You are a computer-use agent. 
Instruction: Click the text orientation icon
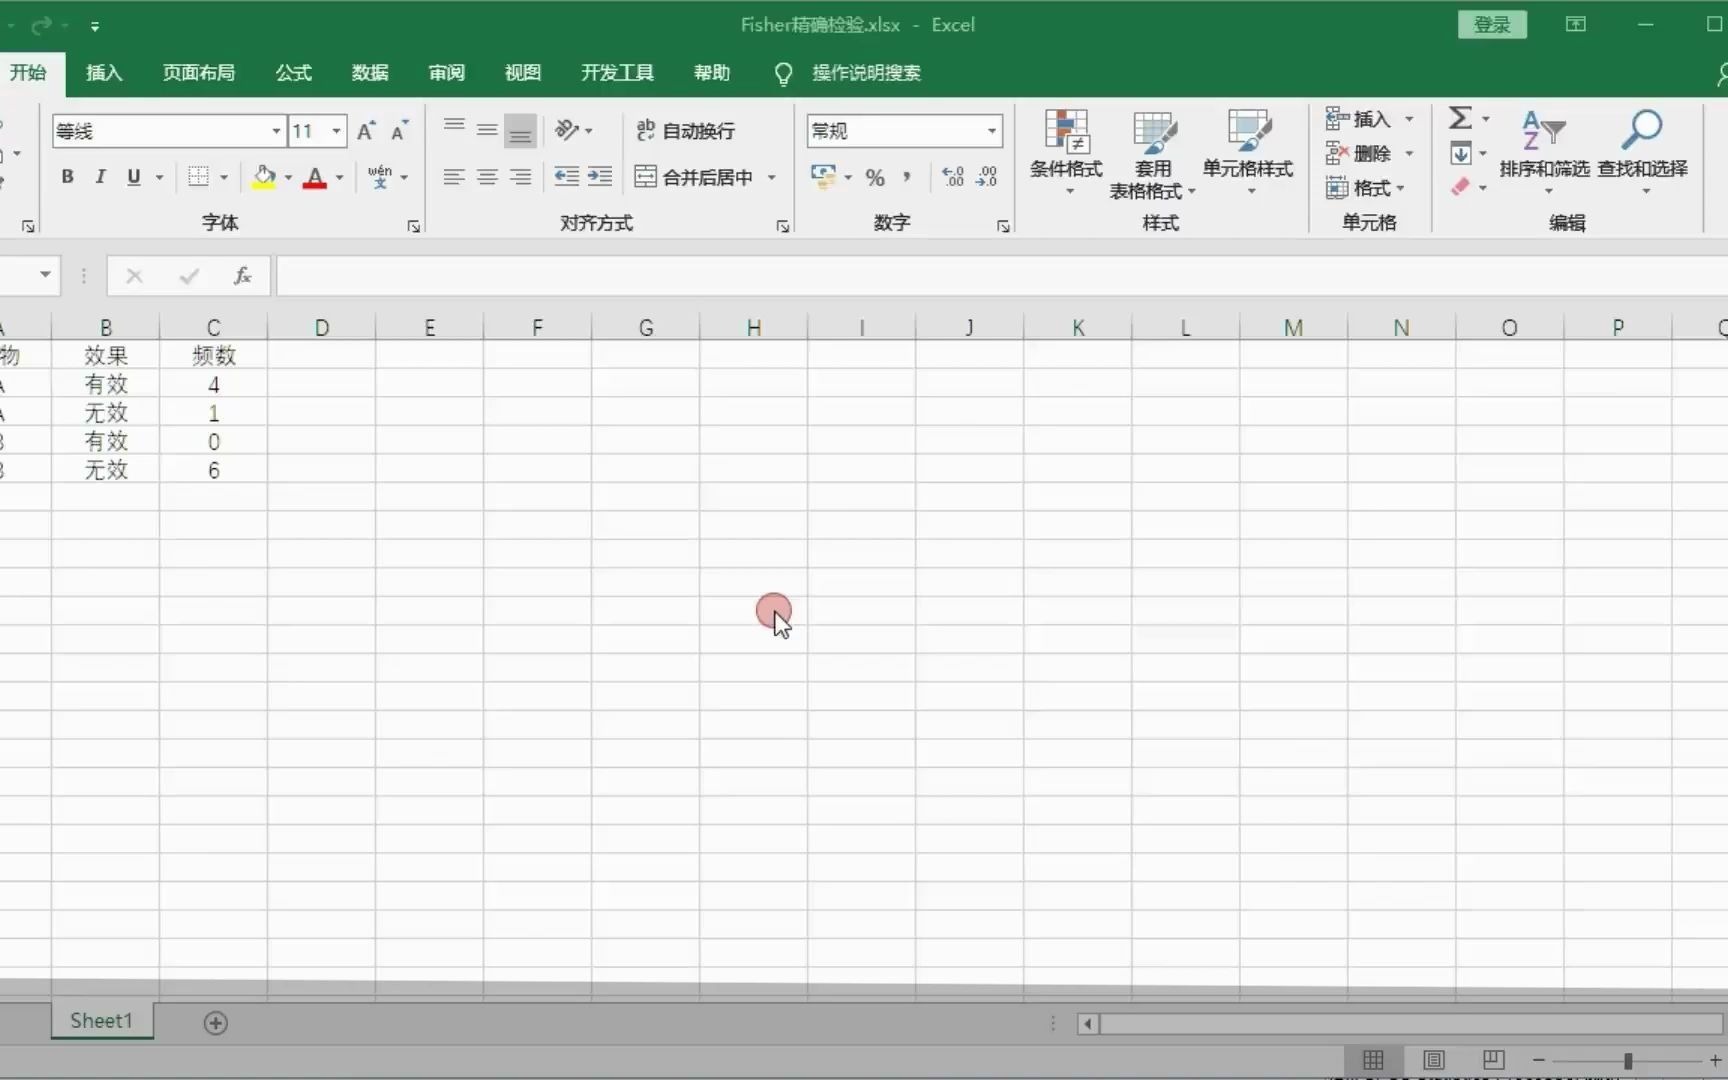[567, 130]
